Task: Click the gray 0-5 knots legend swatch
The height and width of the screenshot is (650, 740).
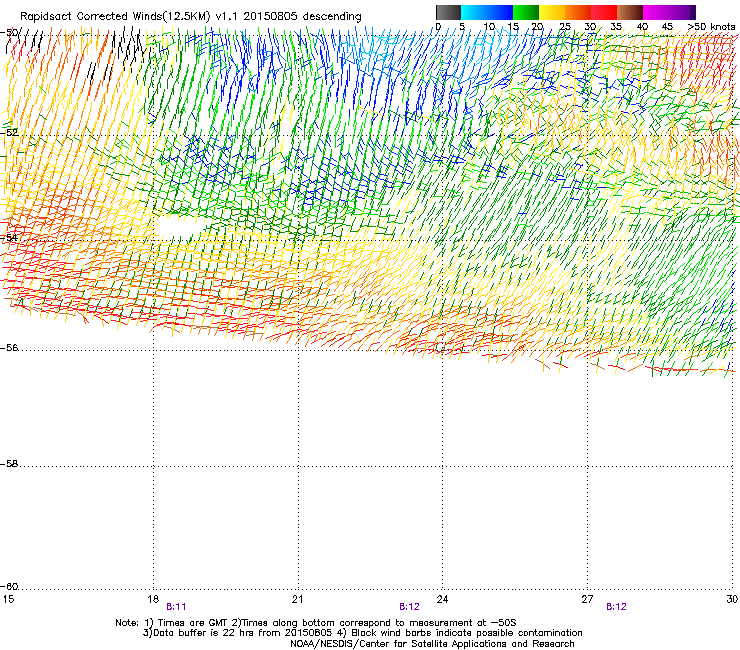Action: [448, 12]
